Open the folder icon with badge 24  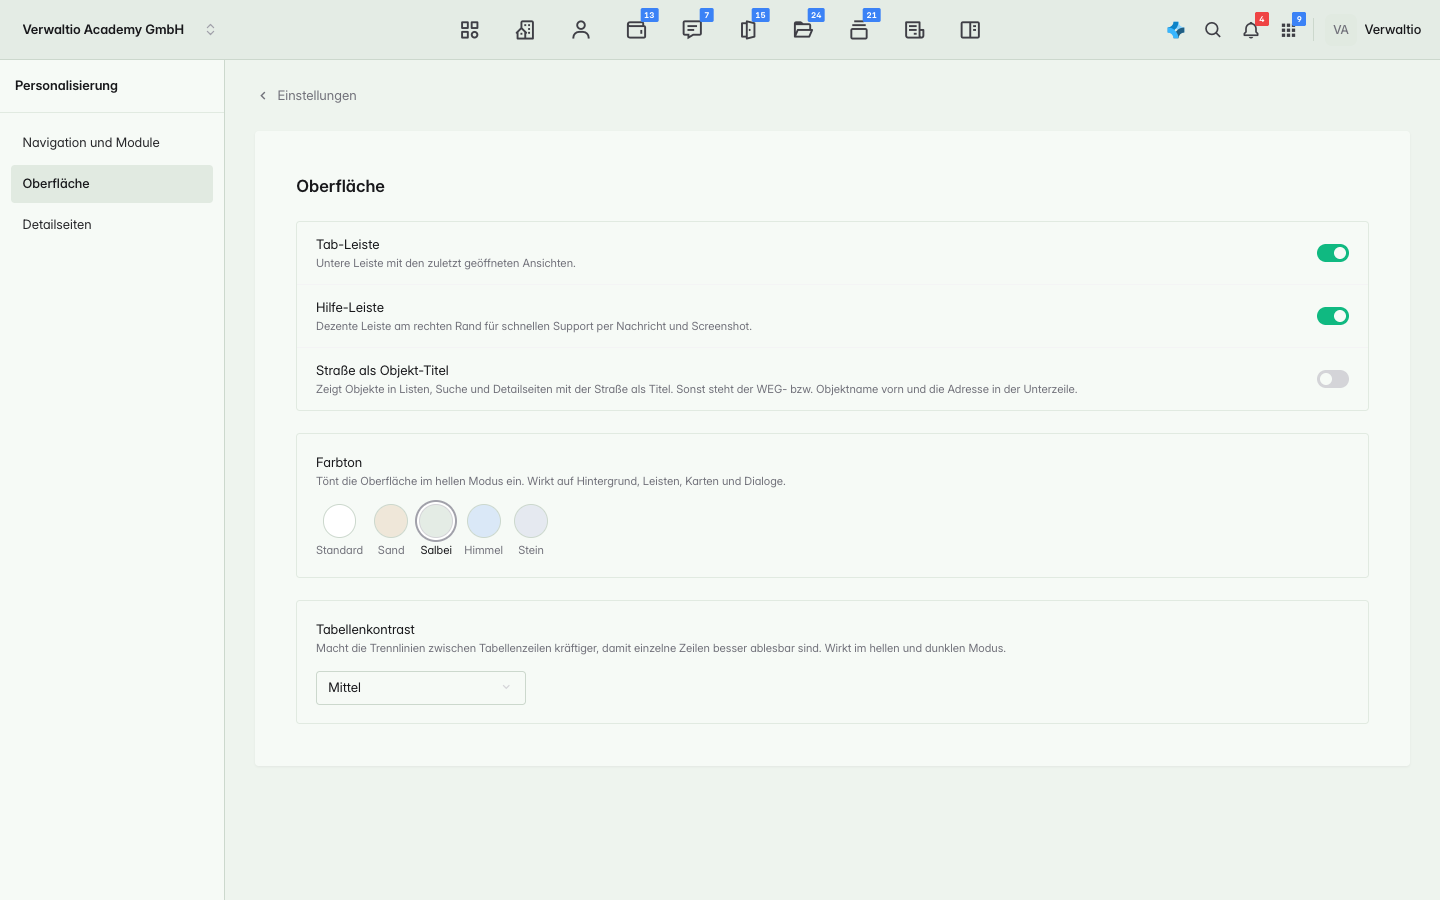(x=803, y=30)
